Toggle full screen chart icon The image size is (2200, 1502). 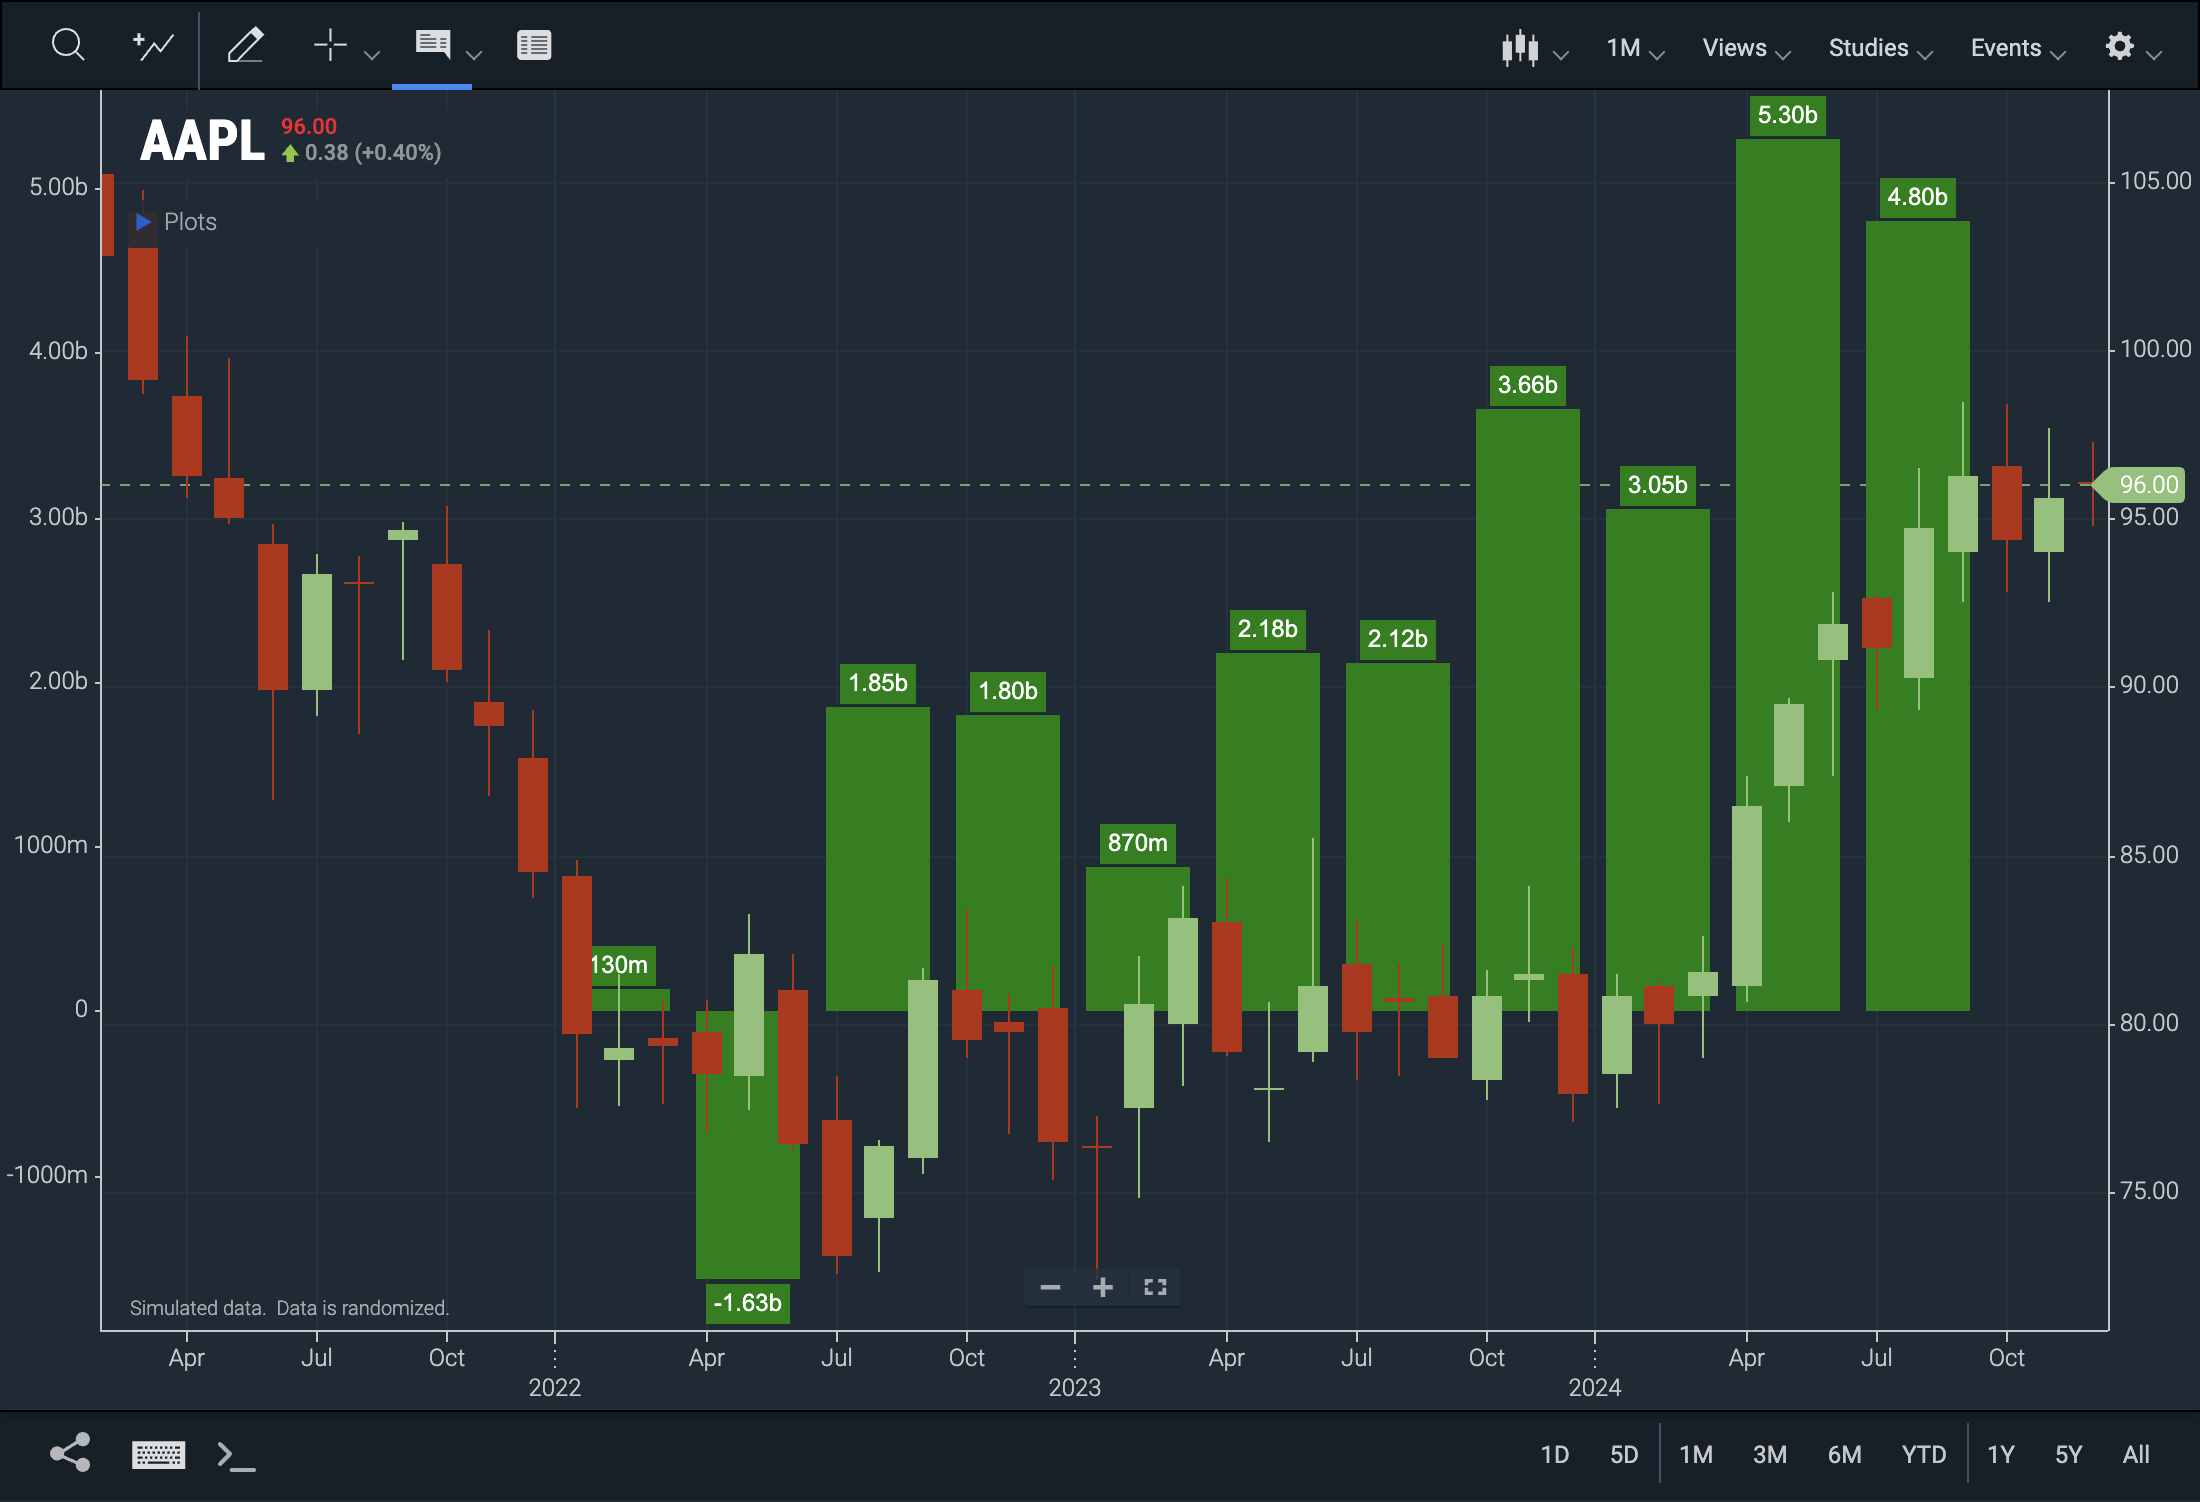[1155, 1287]
